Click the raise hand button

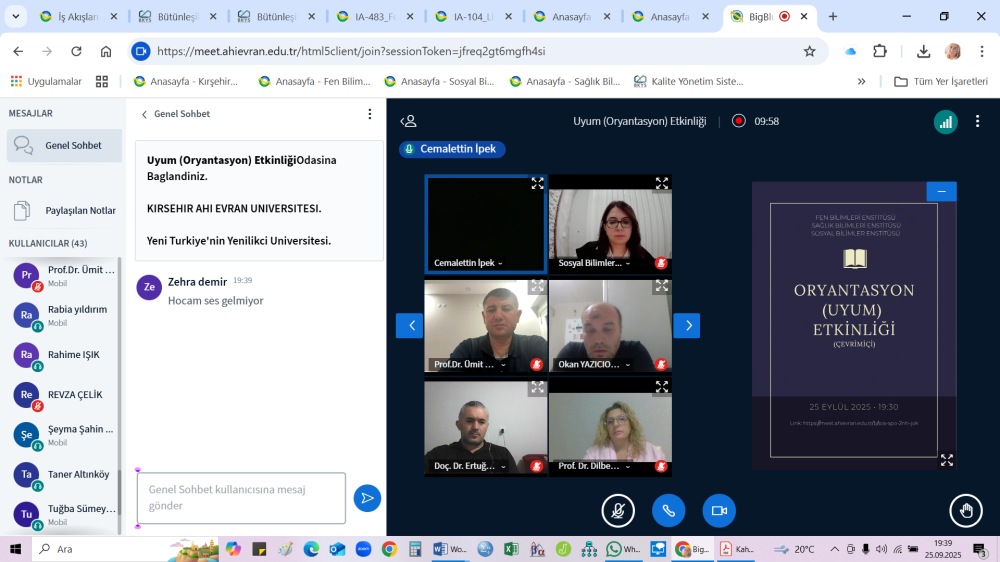965,511
